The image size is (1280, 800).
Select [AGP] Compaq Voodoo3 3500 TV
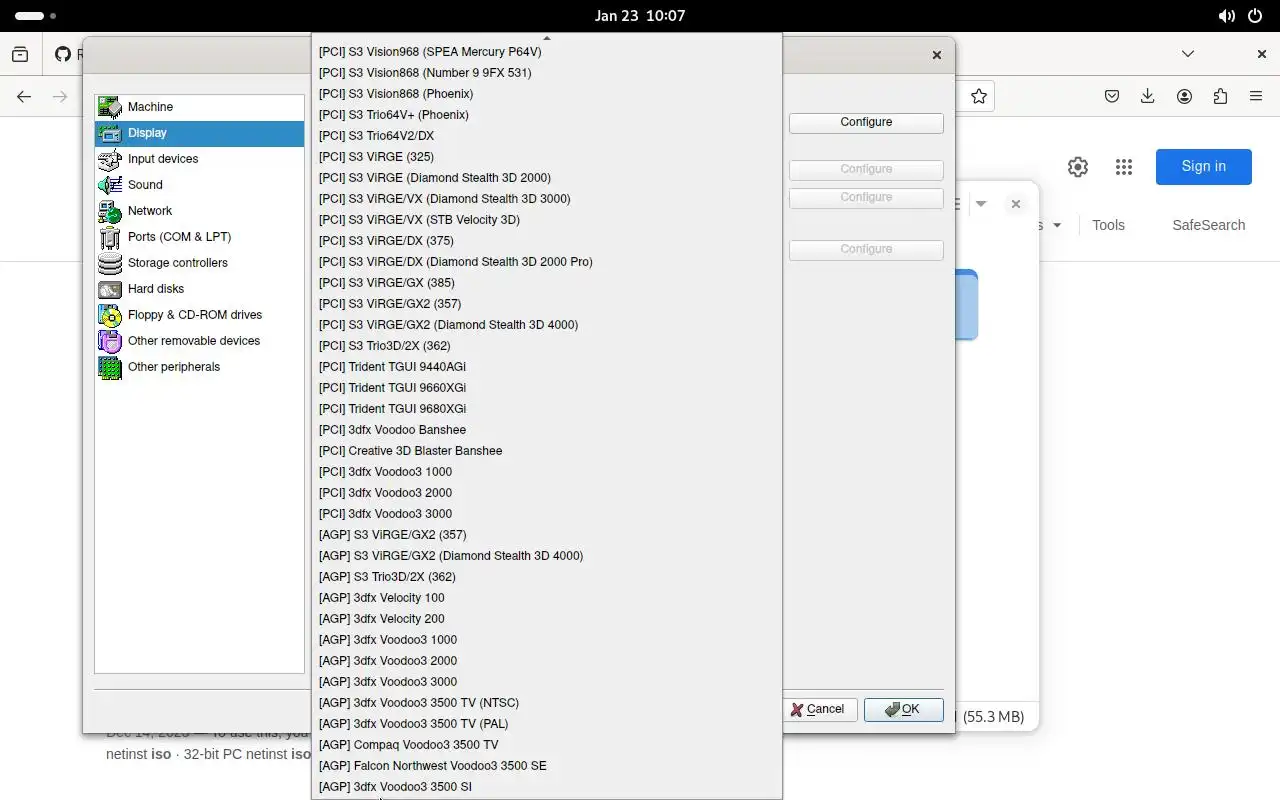(547, 745)
